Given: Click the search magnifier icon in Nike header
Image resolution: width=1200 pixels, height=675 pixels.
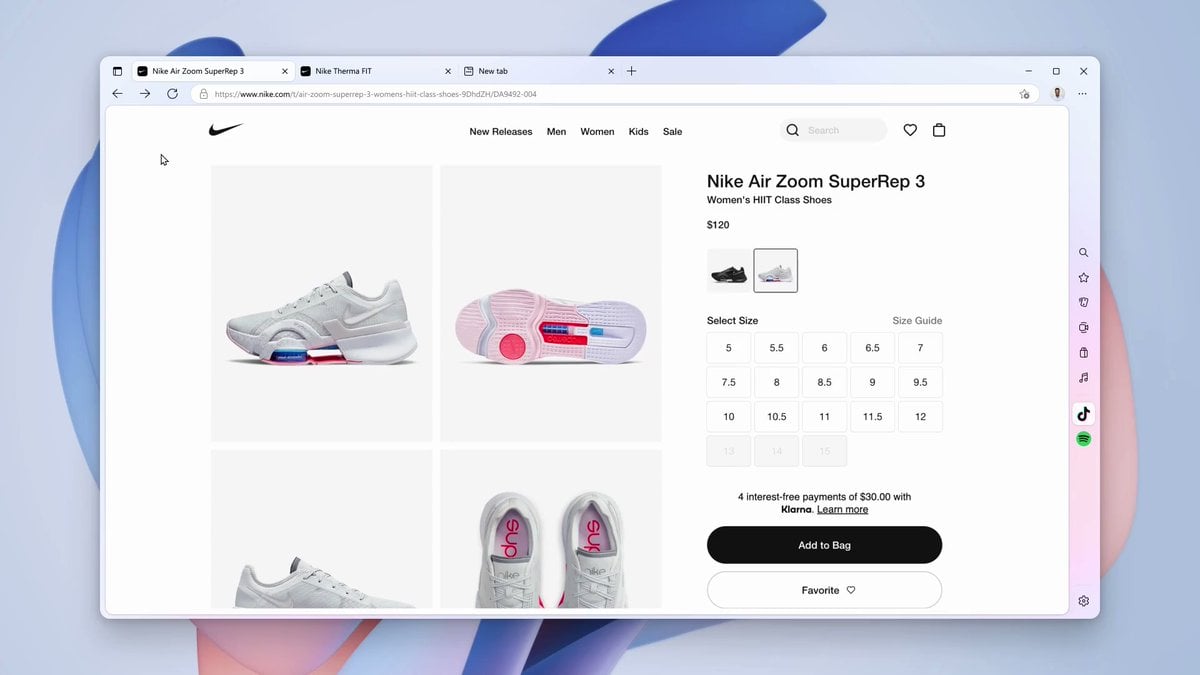Looking at the screenshot, I should point(793,130).
